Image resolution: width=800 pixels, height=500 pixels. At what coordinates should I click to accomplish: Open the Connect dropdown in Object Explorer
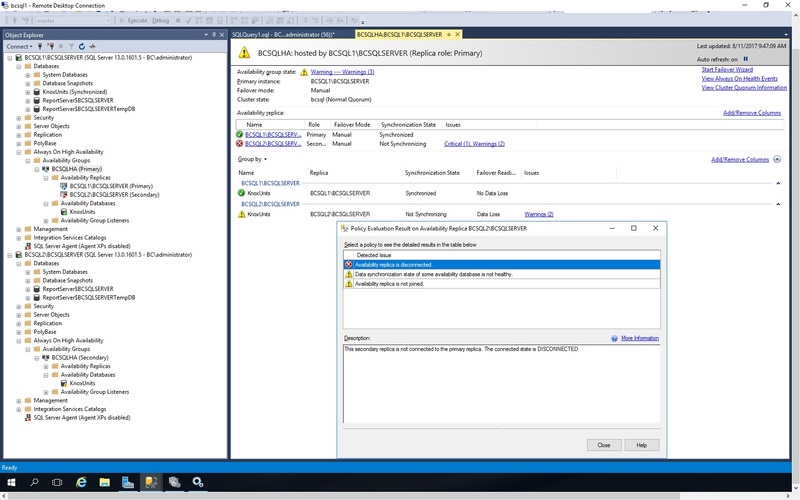coord(19,47)
